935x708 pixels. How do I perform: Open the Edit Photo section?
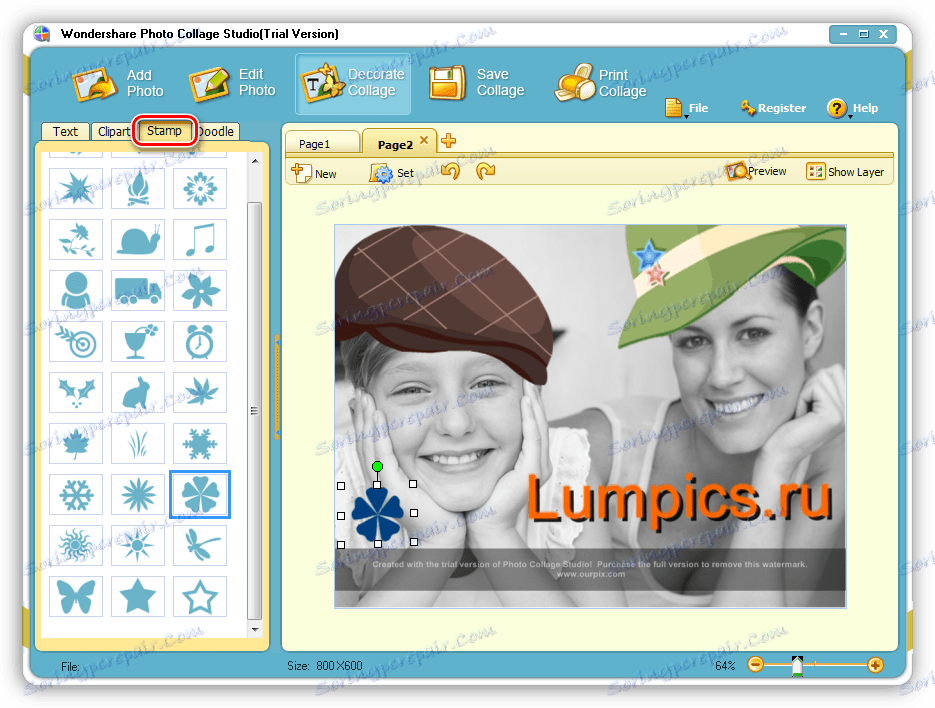pyautogui.click(x=233, y=84)
